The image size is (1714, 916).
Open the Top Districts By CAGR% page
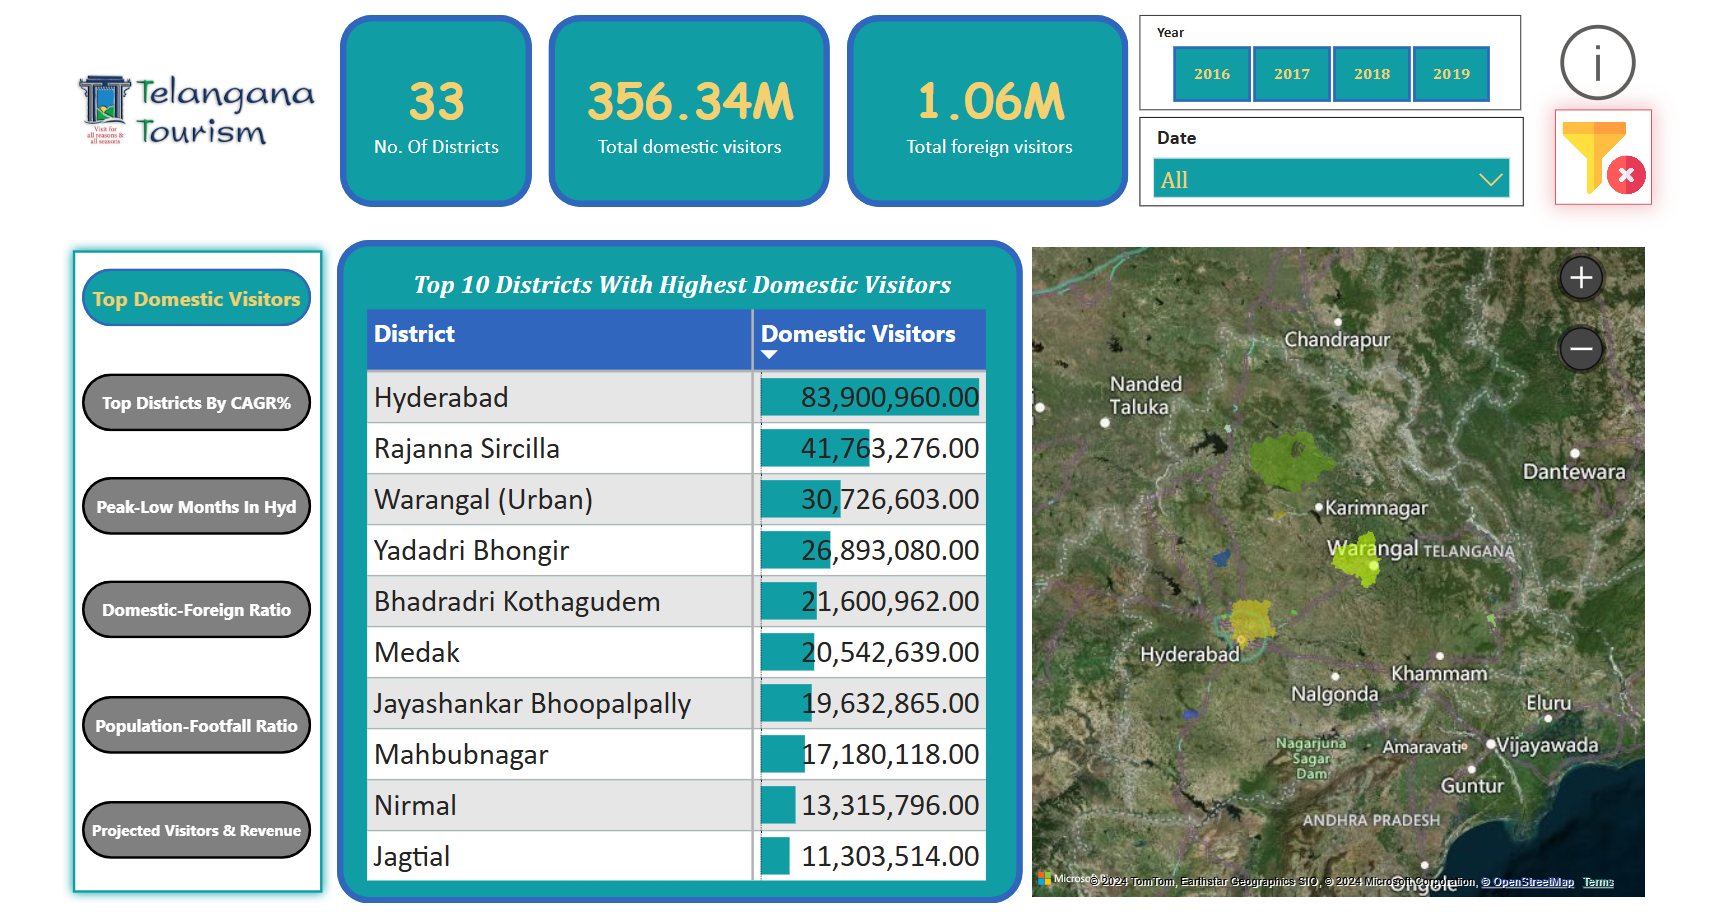[196, 403]
